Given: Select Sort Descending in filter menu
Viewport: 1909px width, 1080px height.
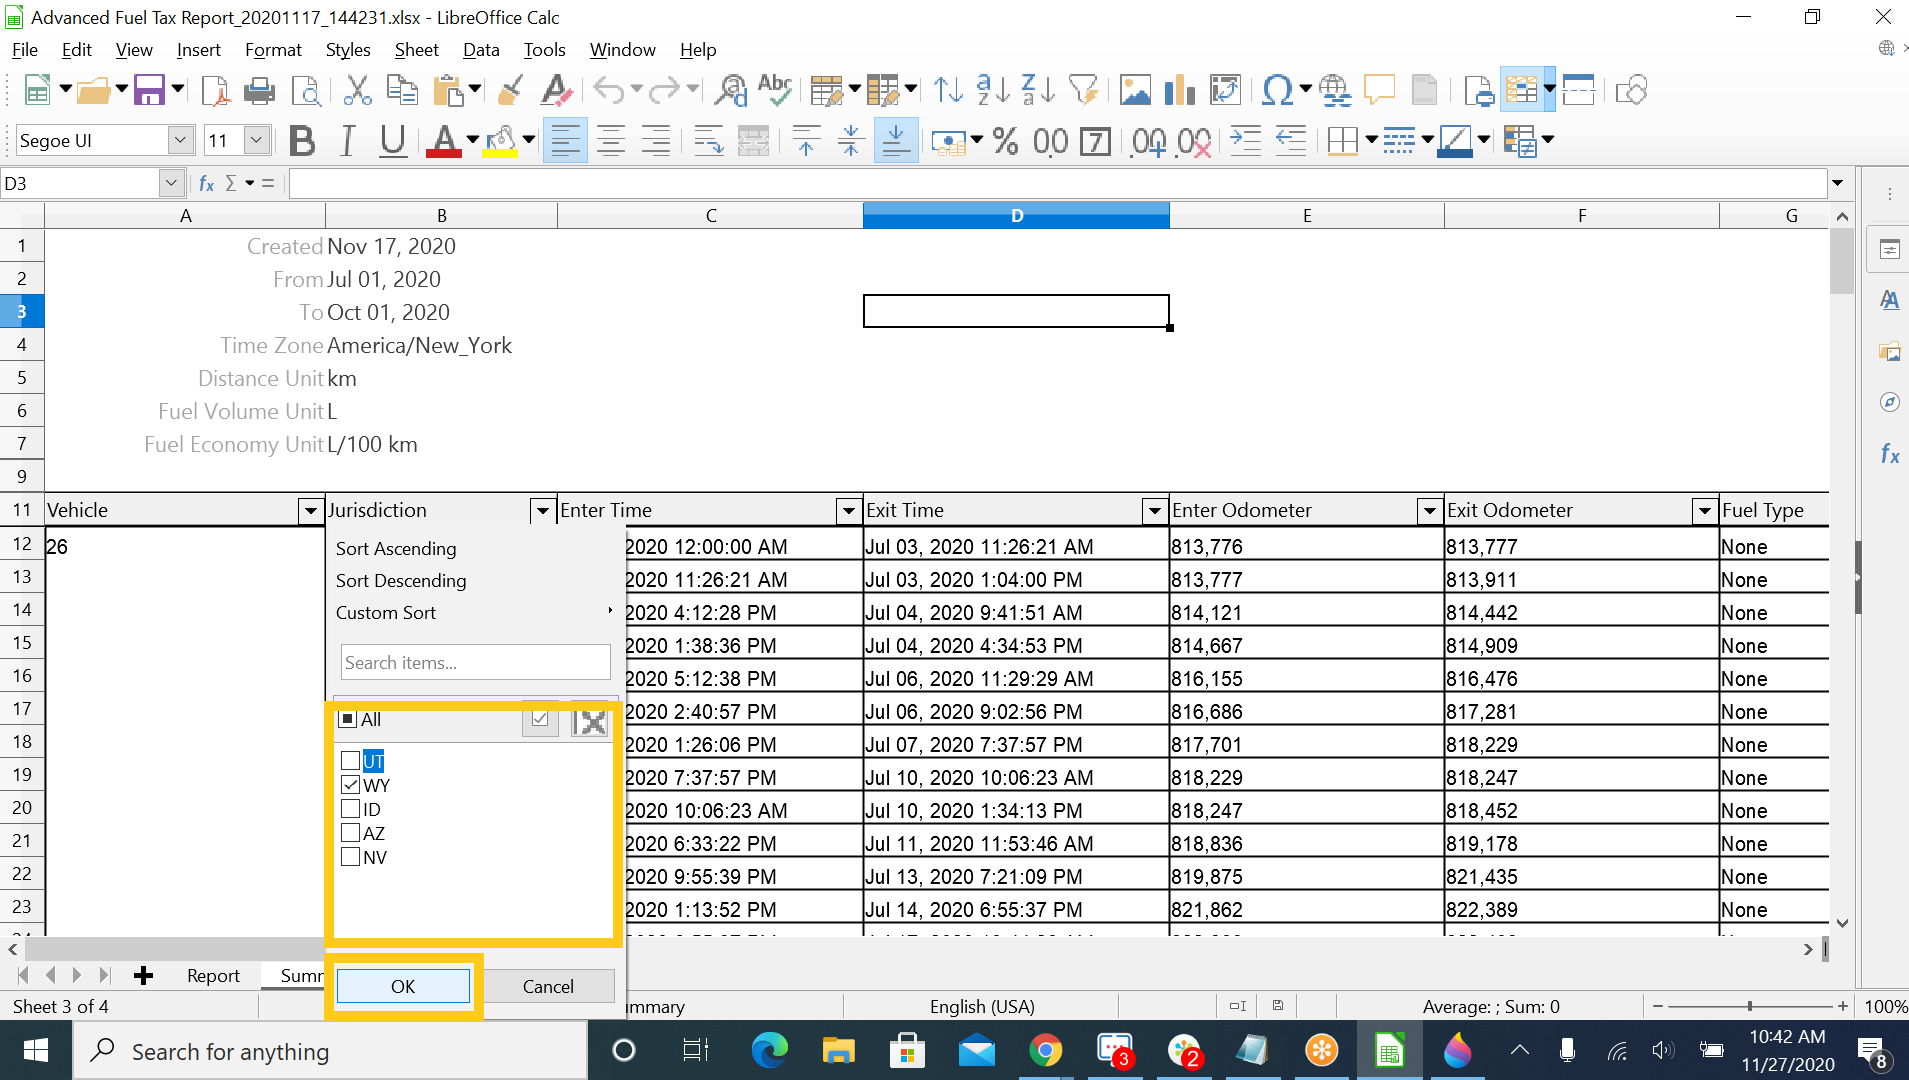Looking at the screenshot, I should [x=401, y=581].
